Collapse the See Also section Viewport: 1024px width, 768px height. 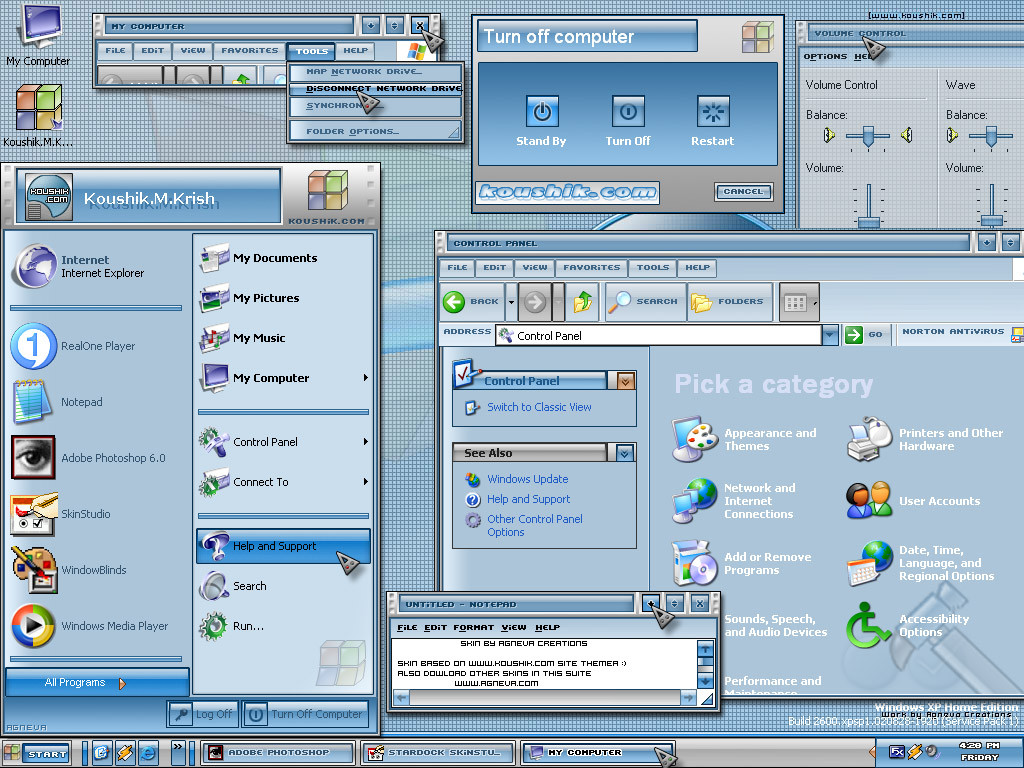coord(624,453)
